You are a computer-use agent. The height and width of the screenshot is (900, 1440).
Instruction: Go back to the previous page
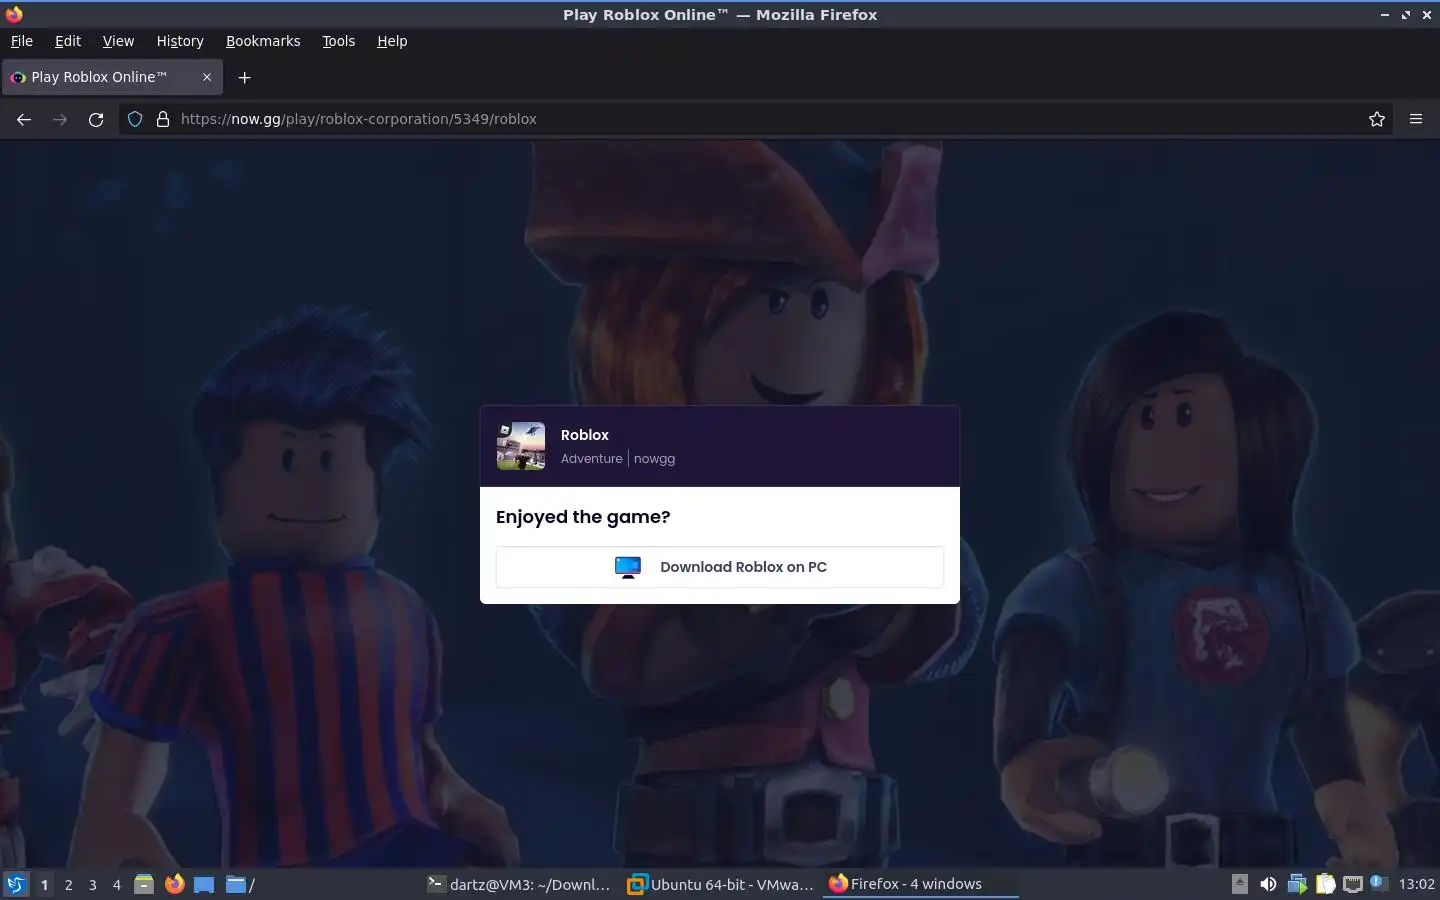coord(24,119)
